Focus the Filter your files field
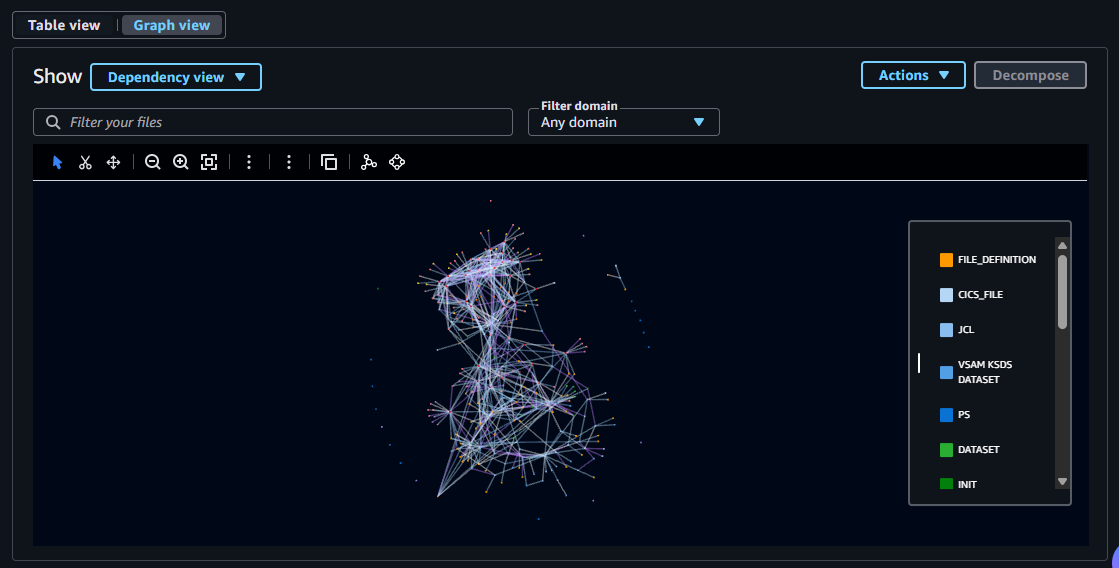The width and height of the screenshot is (1119, 568). tap(273, 122)
